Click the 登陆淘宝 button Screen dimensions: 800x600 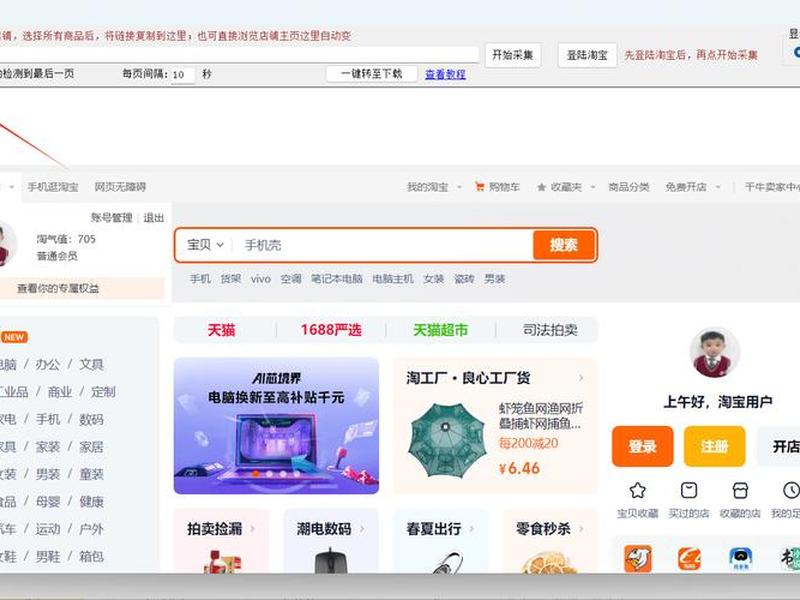point(587,55)
